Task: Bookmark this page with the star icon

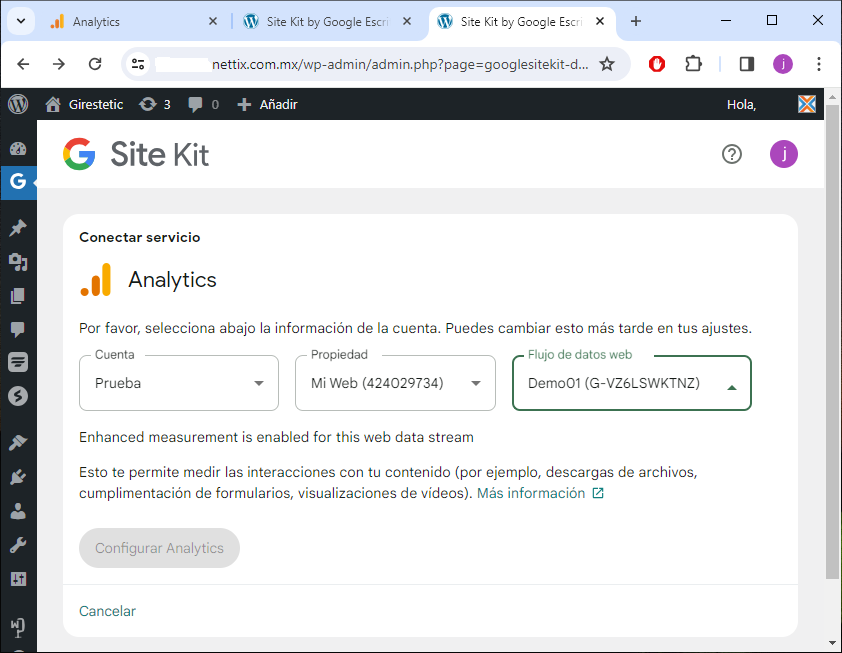Action: (606, 64)
